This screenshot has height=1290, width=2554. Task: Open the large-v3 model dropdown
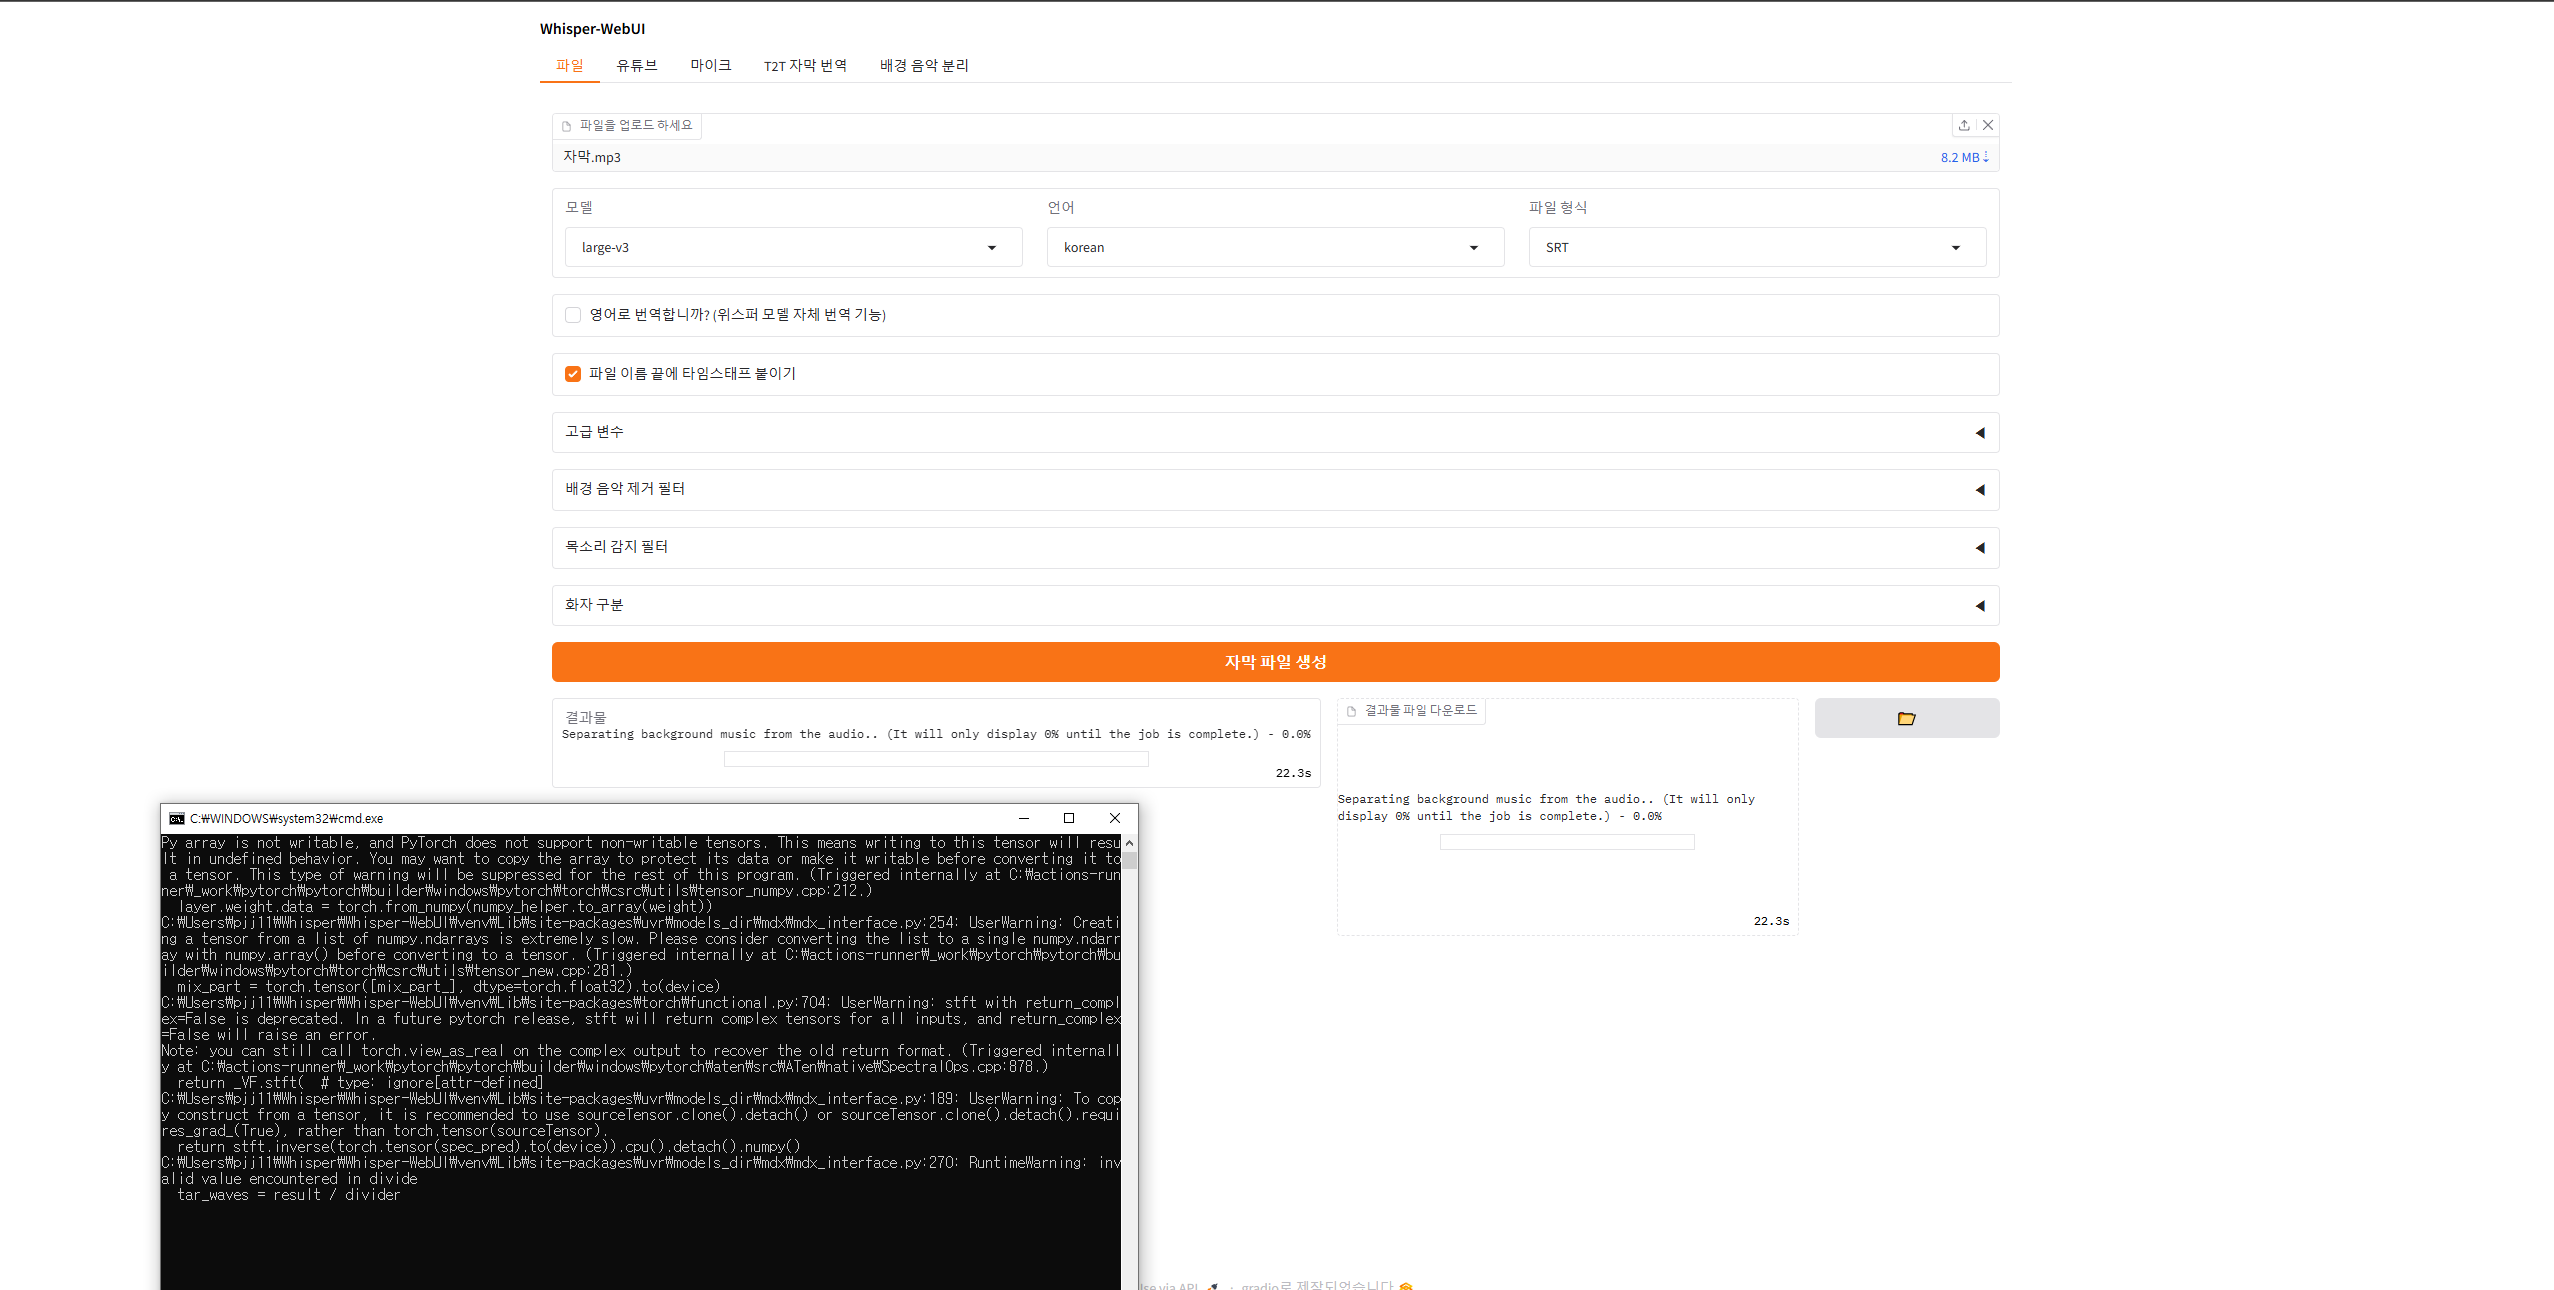click(793, 247)
